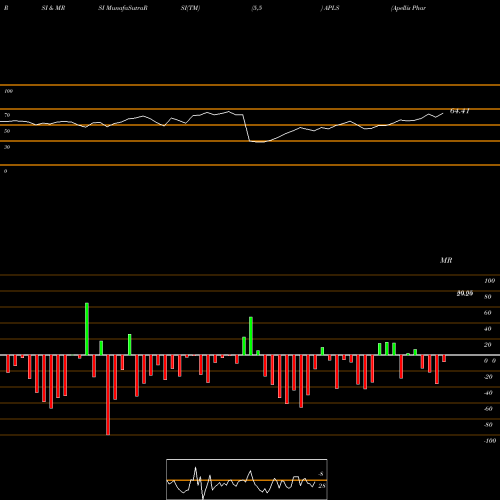500x500 pixels.
Task: Click the MR axis label -100
Action: 490,441
